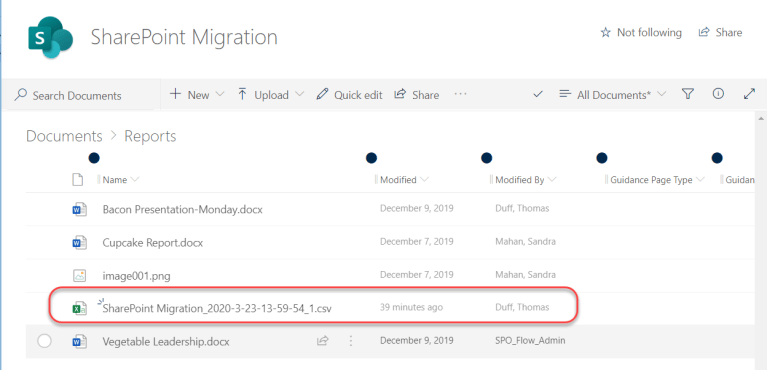The image size is (767, 370).
Task: Open actions menu for Vegetable Leadership.docx
Action: click(350, 341)
